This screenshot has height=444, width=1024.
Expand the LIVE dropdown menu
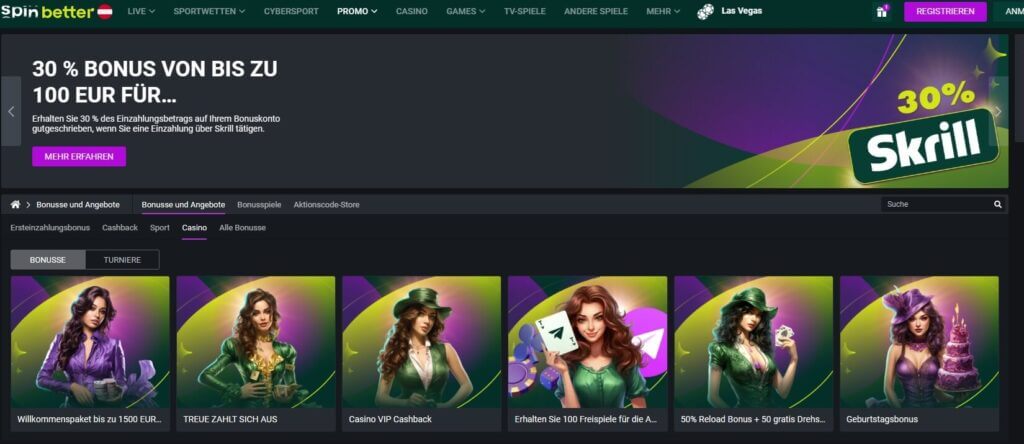pos(141,11)
